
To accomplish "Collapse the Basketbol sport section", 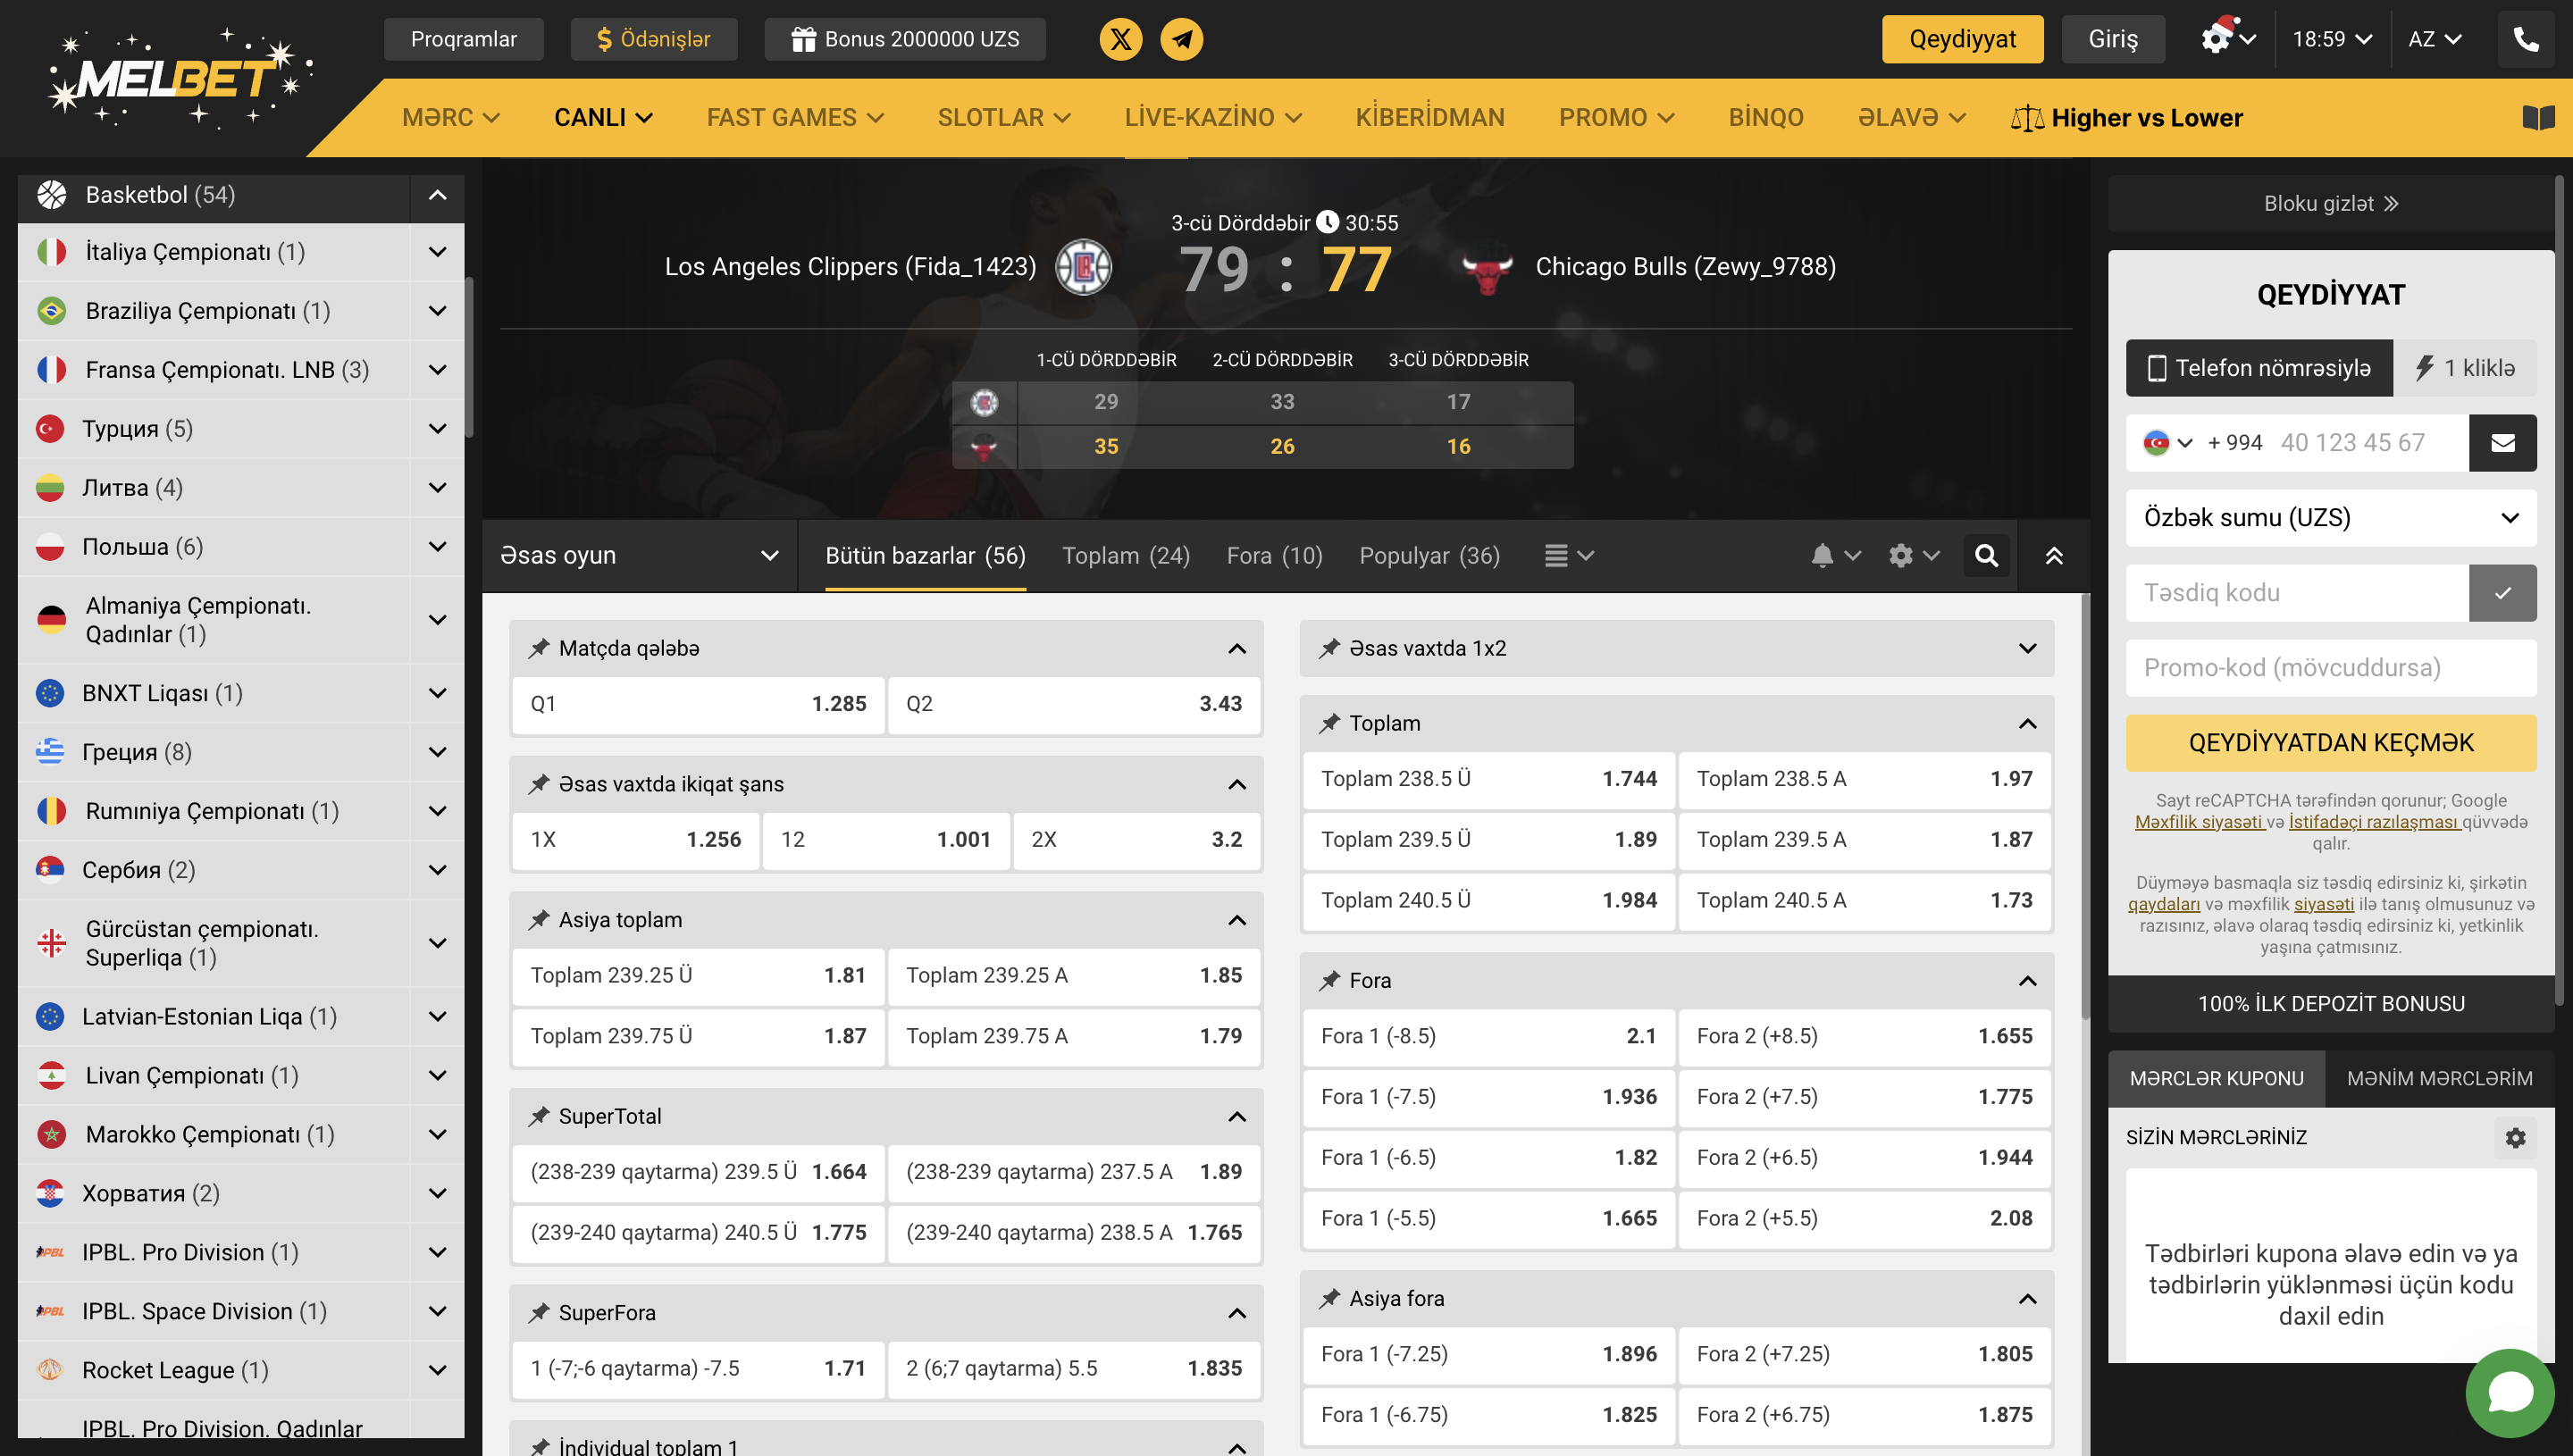I will click(437, 195).
